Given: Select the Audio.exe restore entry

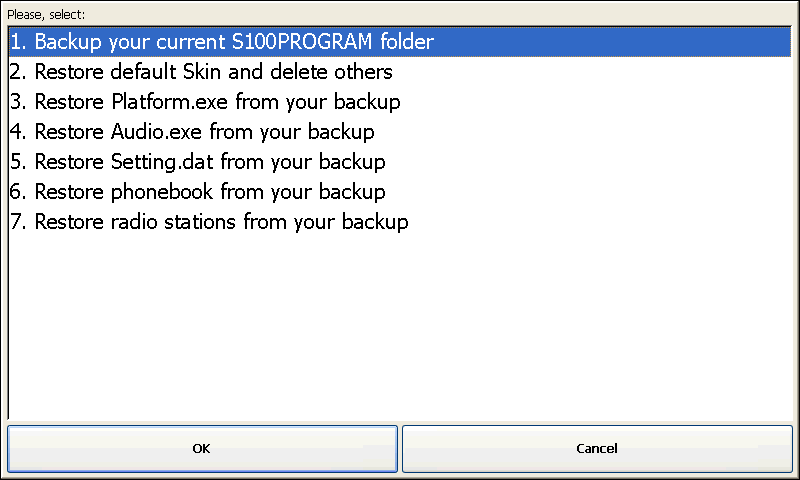Looking at the screenshot, I should pos(399,132).
